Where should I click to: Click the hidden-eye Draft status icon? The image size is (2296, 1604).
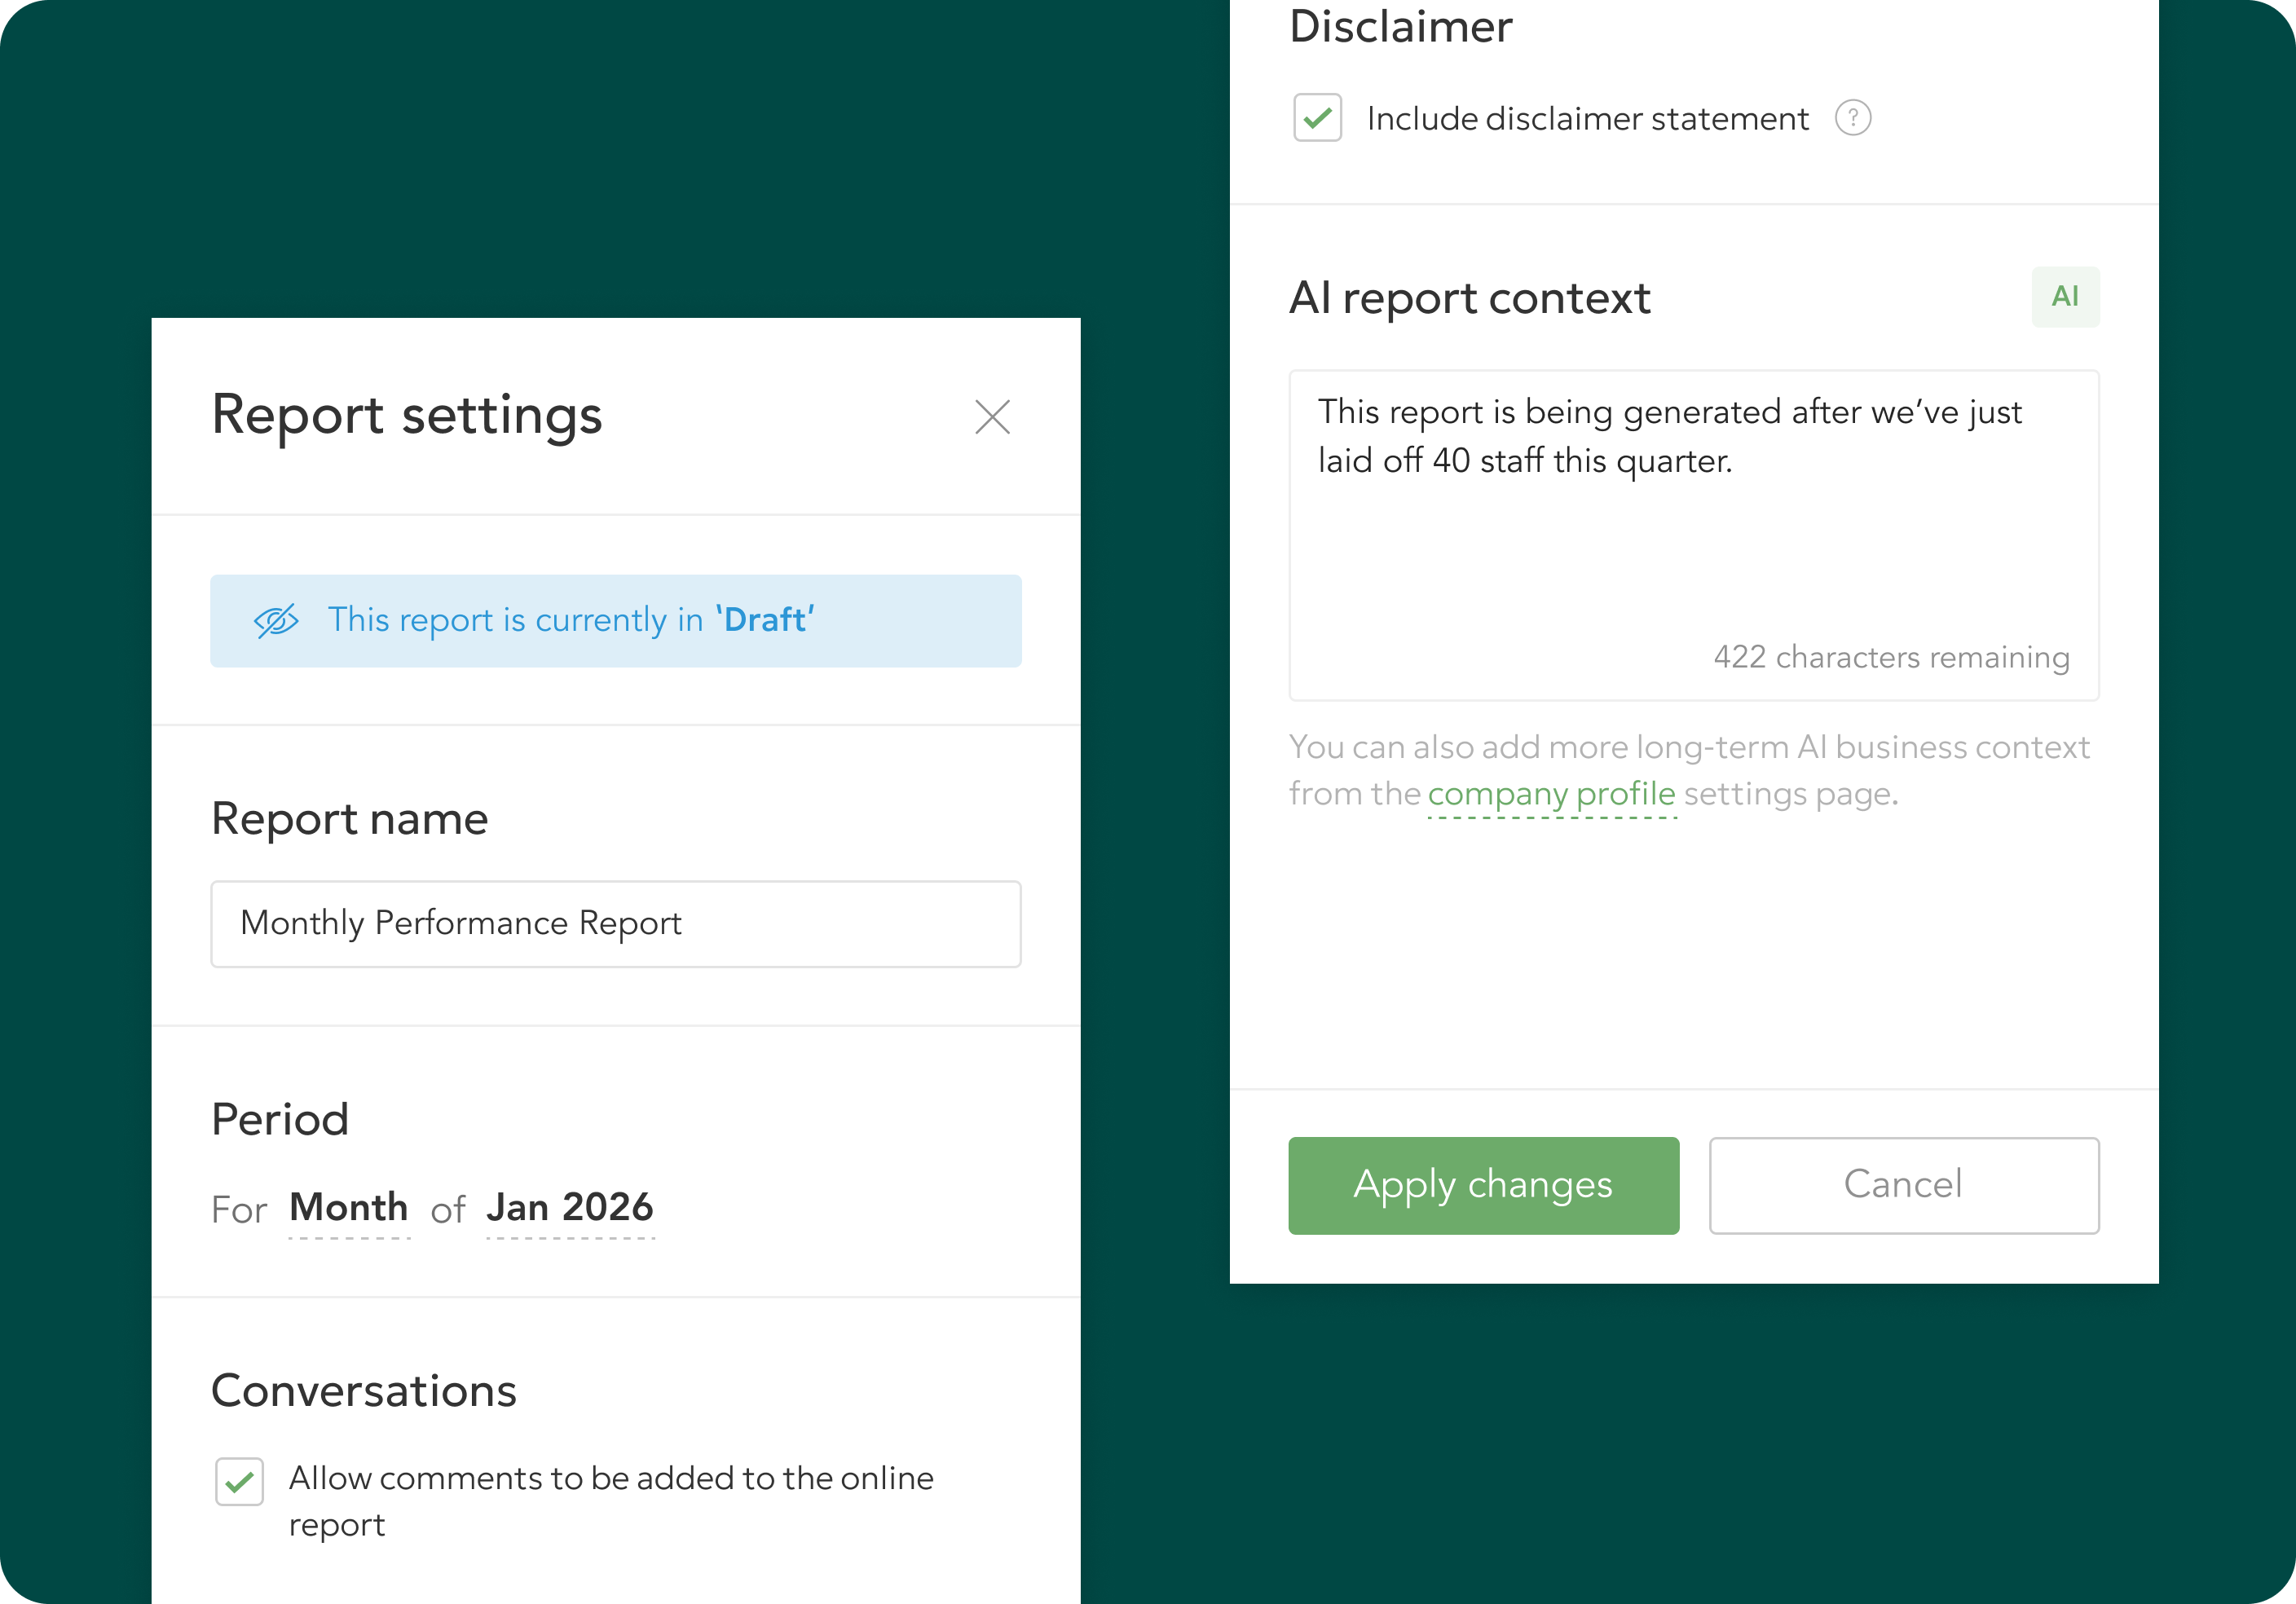[276, 621]
